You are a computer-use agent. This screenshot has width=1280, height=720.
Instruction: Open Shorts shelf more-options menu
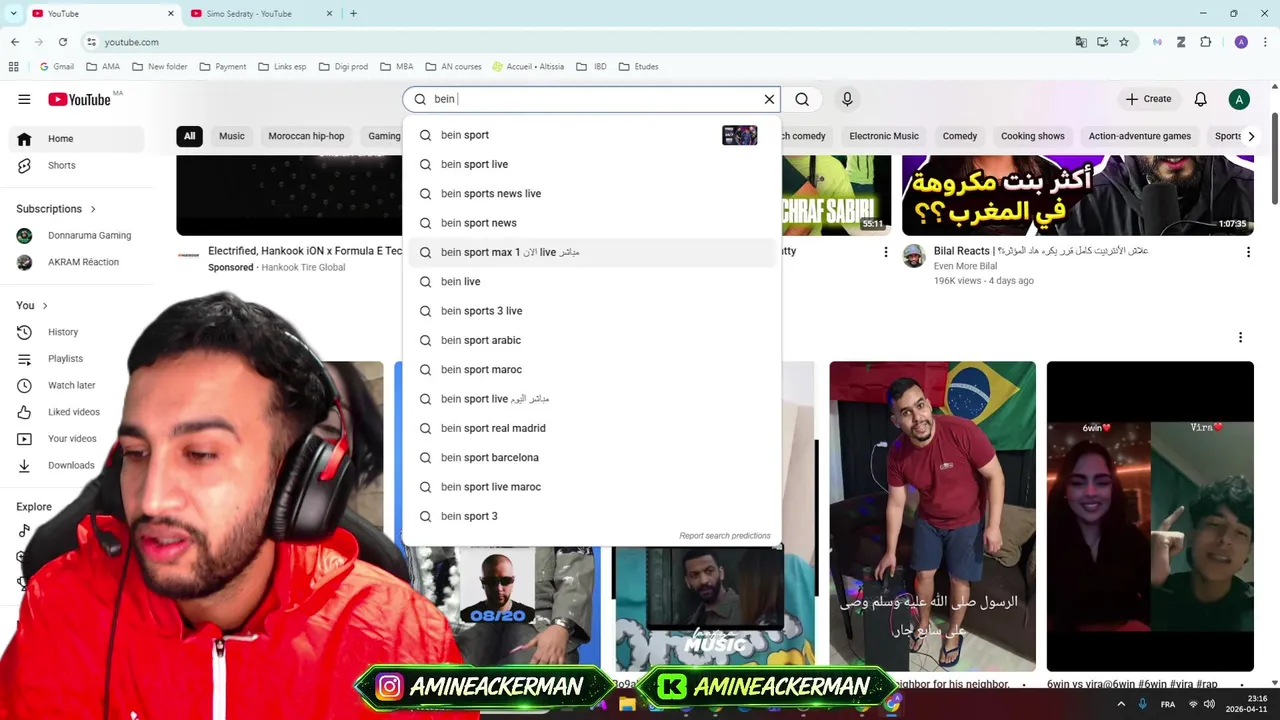[1240, 338]
